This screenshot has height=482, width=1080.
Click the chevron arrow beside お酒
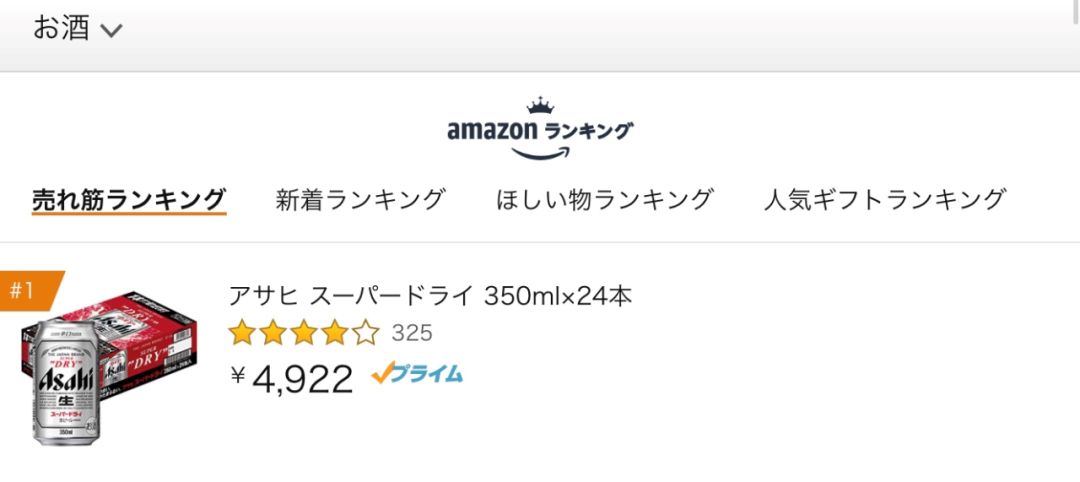112,30
